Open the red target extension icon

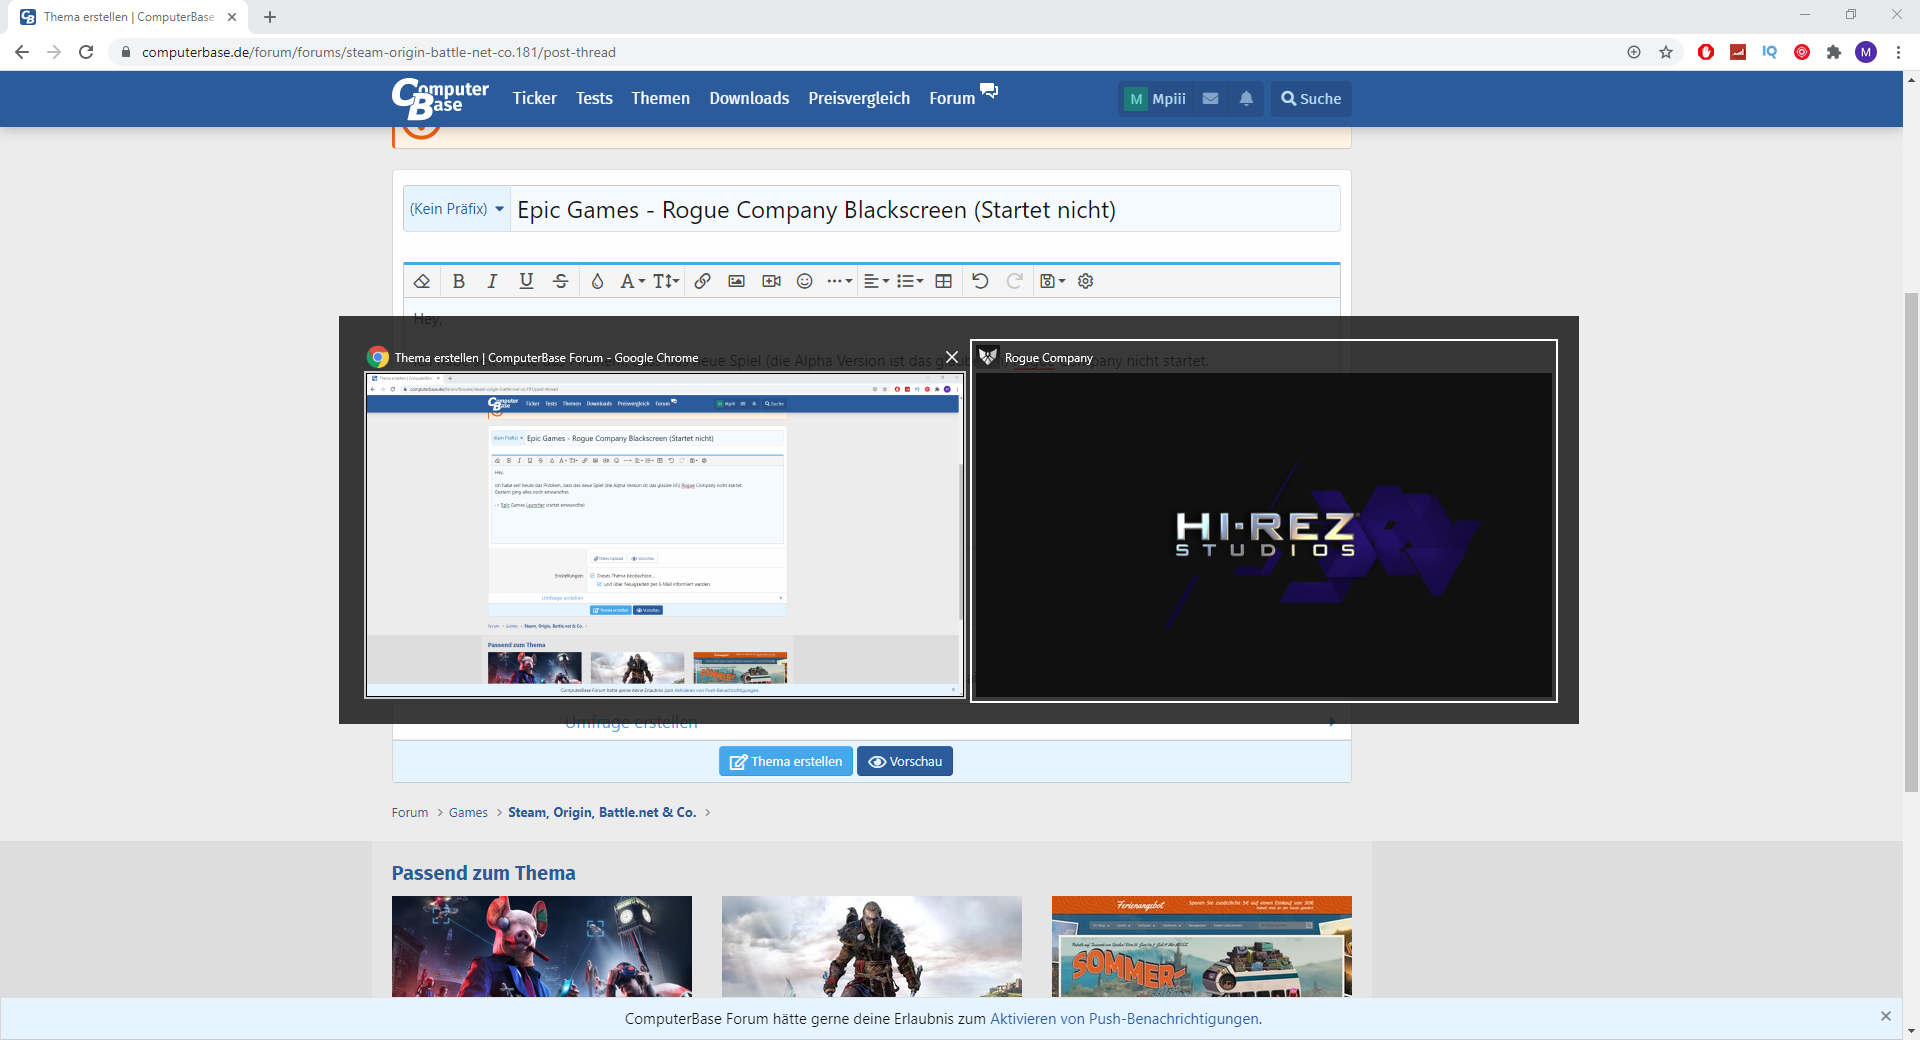[x=1802, y=52]
